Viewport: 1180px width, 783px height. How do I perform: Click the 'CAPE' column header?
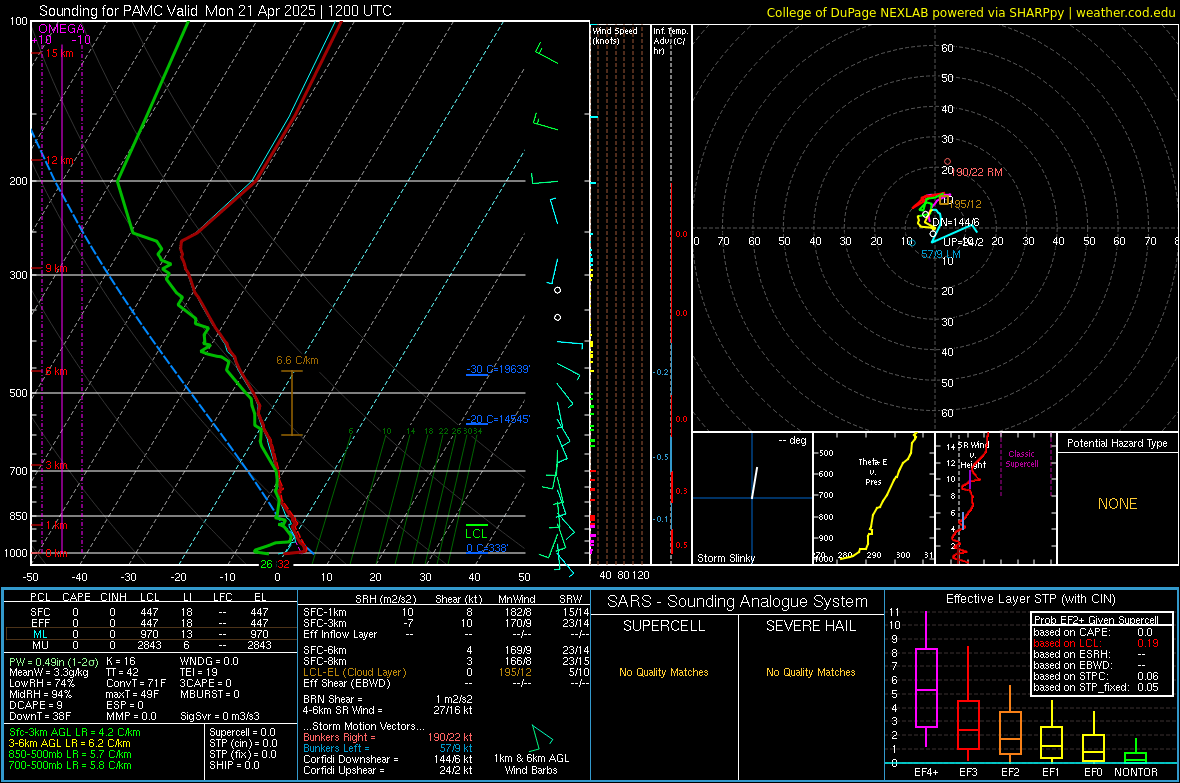coord(76,597)
